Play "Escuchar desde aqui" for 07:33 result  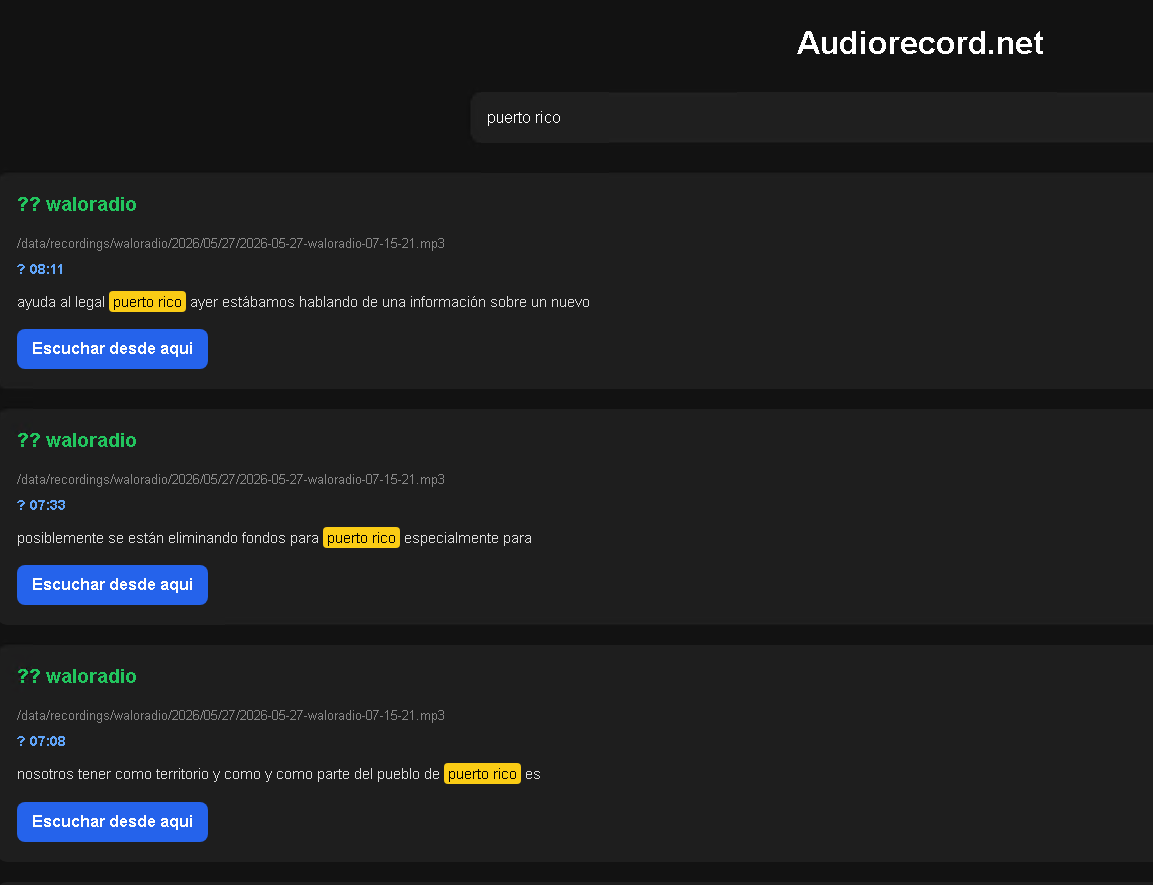(x=113, y=584)
